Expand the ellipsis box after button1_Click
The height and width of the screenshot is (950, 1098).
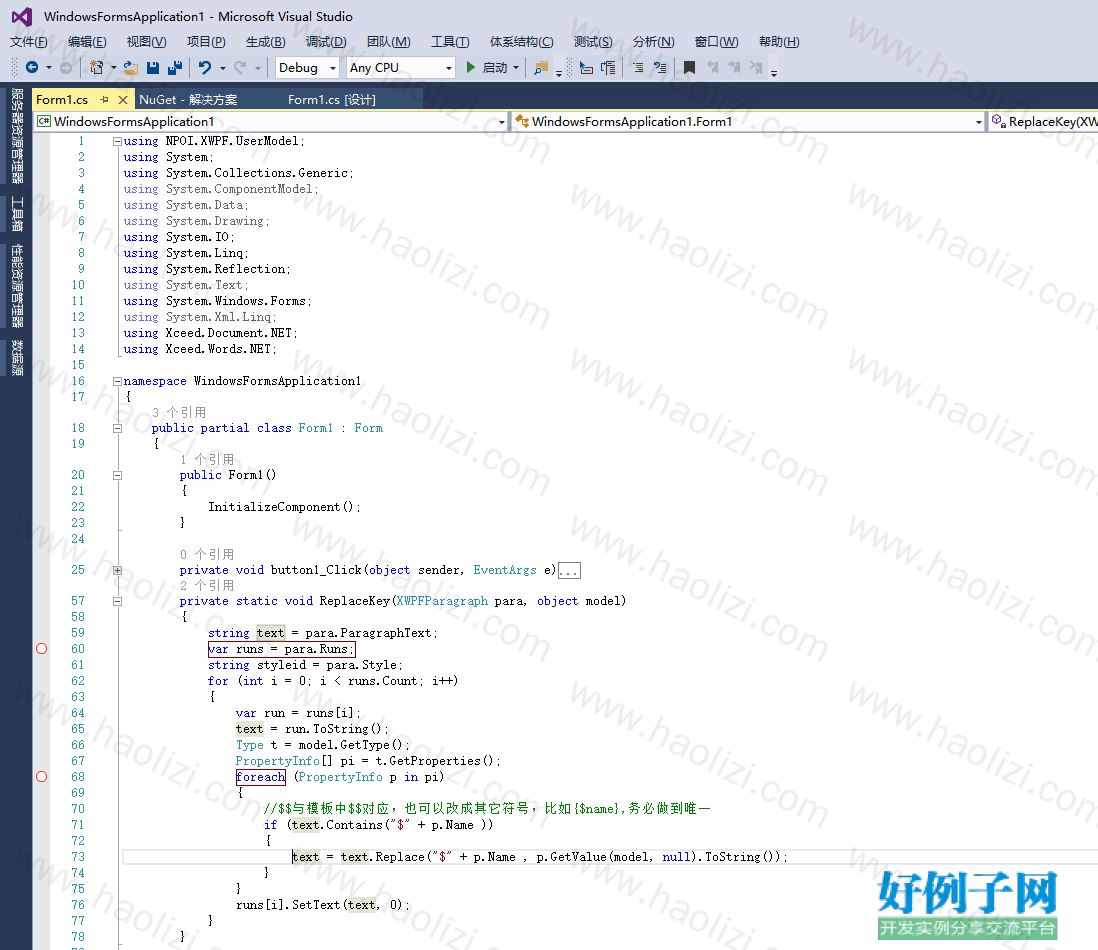tap(569, 571)
